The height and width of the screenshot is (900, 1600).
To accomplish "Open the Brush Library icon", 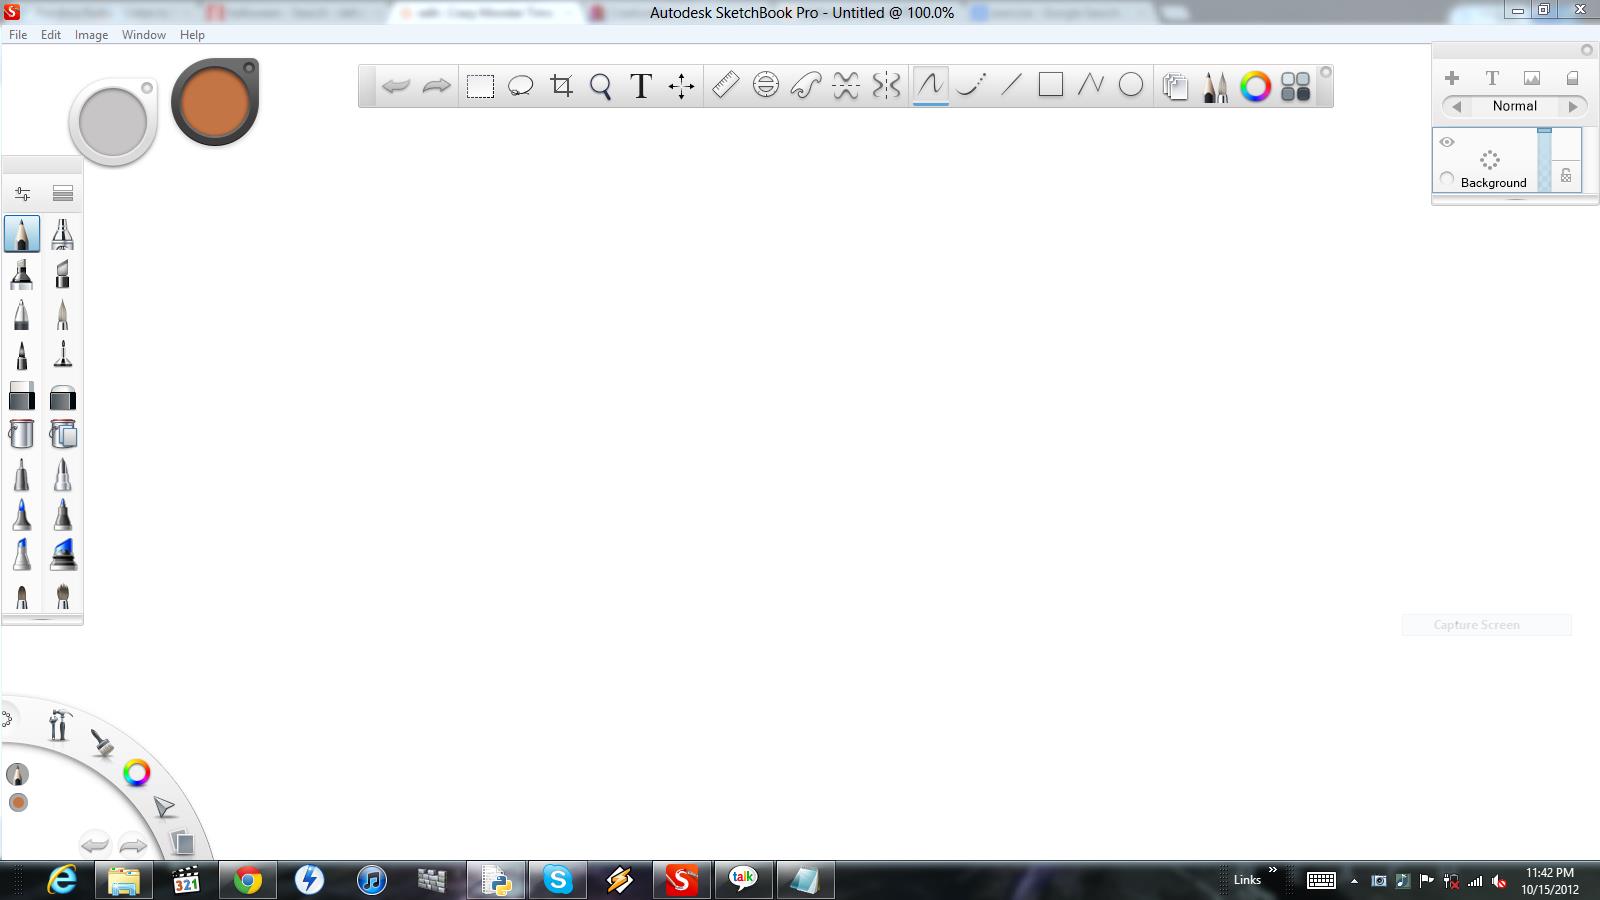I will pos(63,194).
